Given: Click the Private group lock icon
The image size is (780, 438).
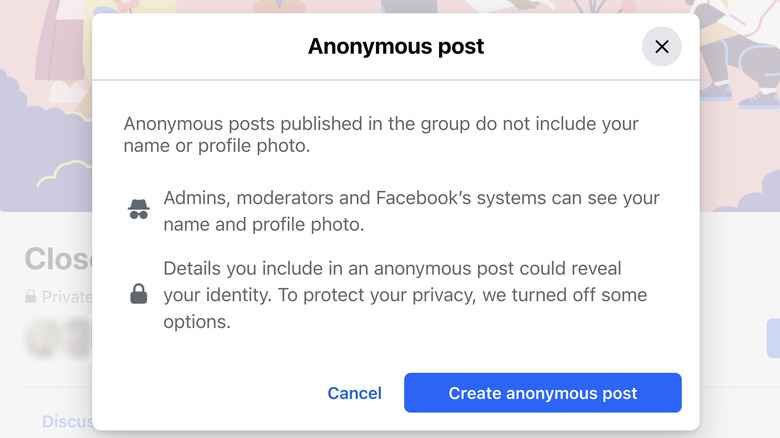Looking at the screenshot, I should point(31,297).
